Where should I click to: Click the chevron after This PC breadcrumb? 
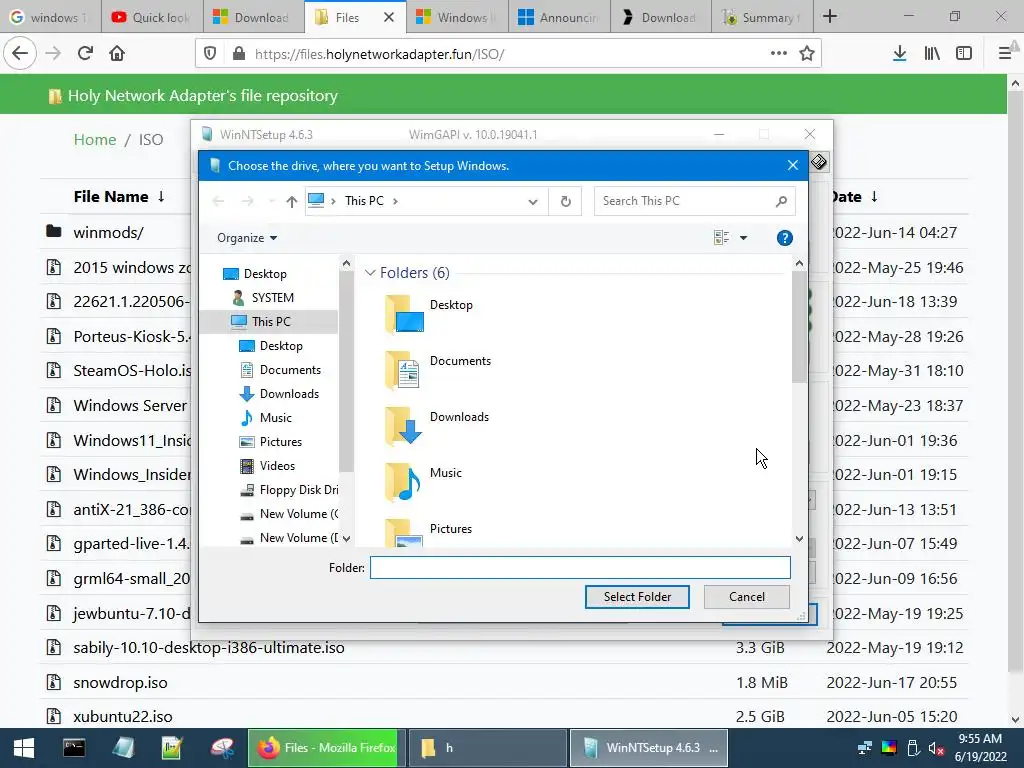pos(395,201)
